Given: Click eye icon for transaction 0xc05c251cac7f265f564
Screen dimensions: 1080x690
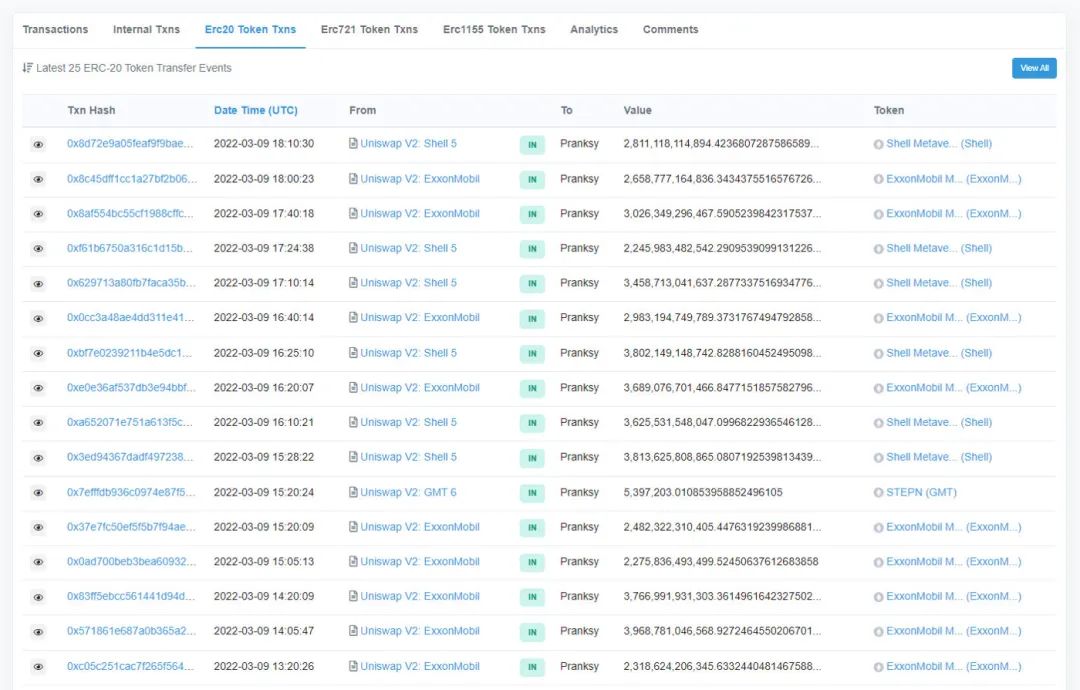Looking at the screenshot, I should pyautogui.click(x=38, y=667).
